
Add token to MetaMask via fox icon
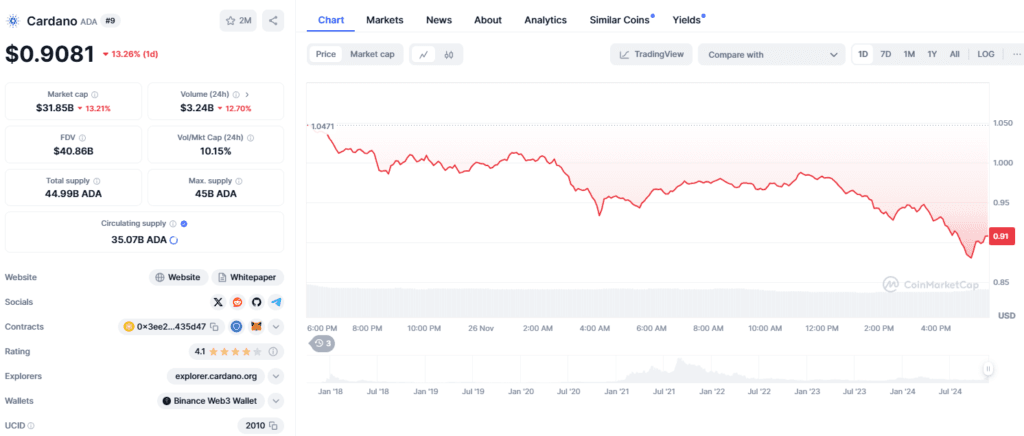click(x=257, y=326)
